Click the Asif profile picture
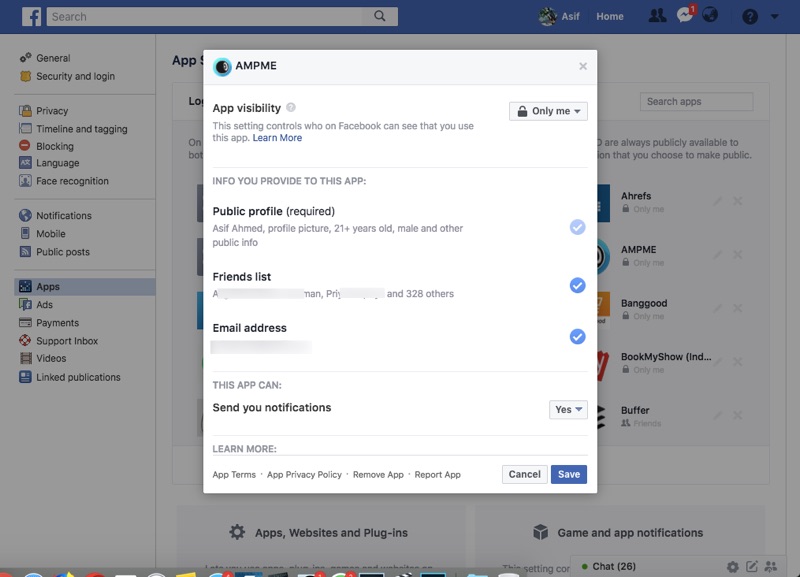The image size is (800, 577). (x=547, y=16)
